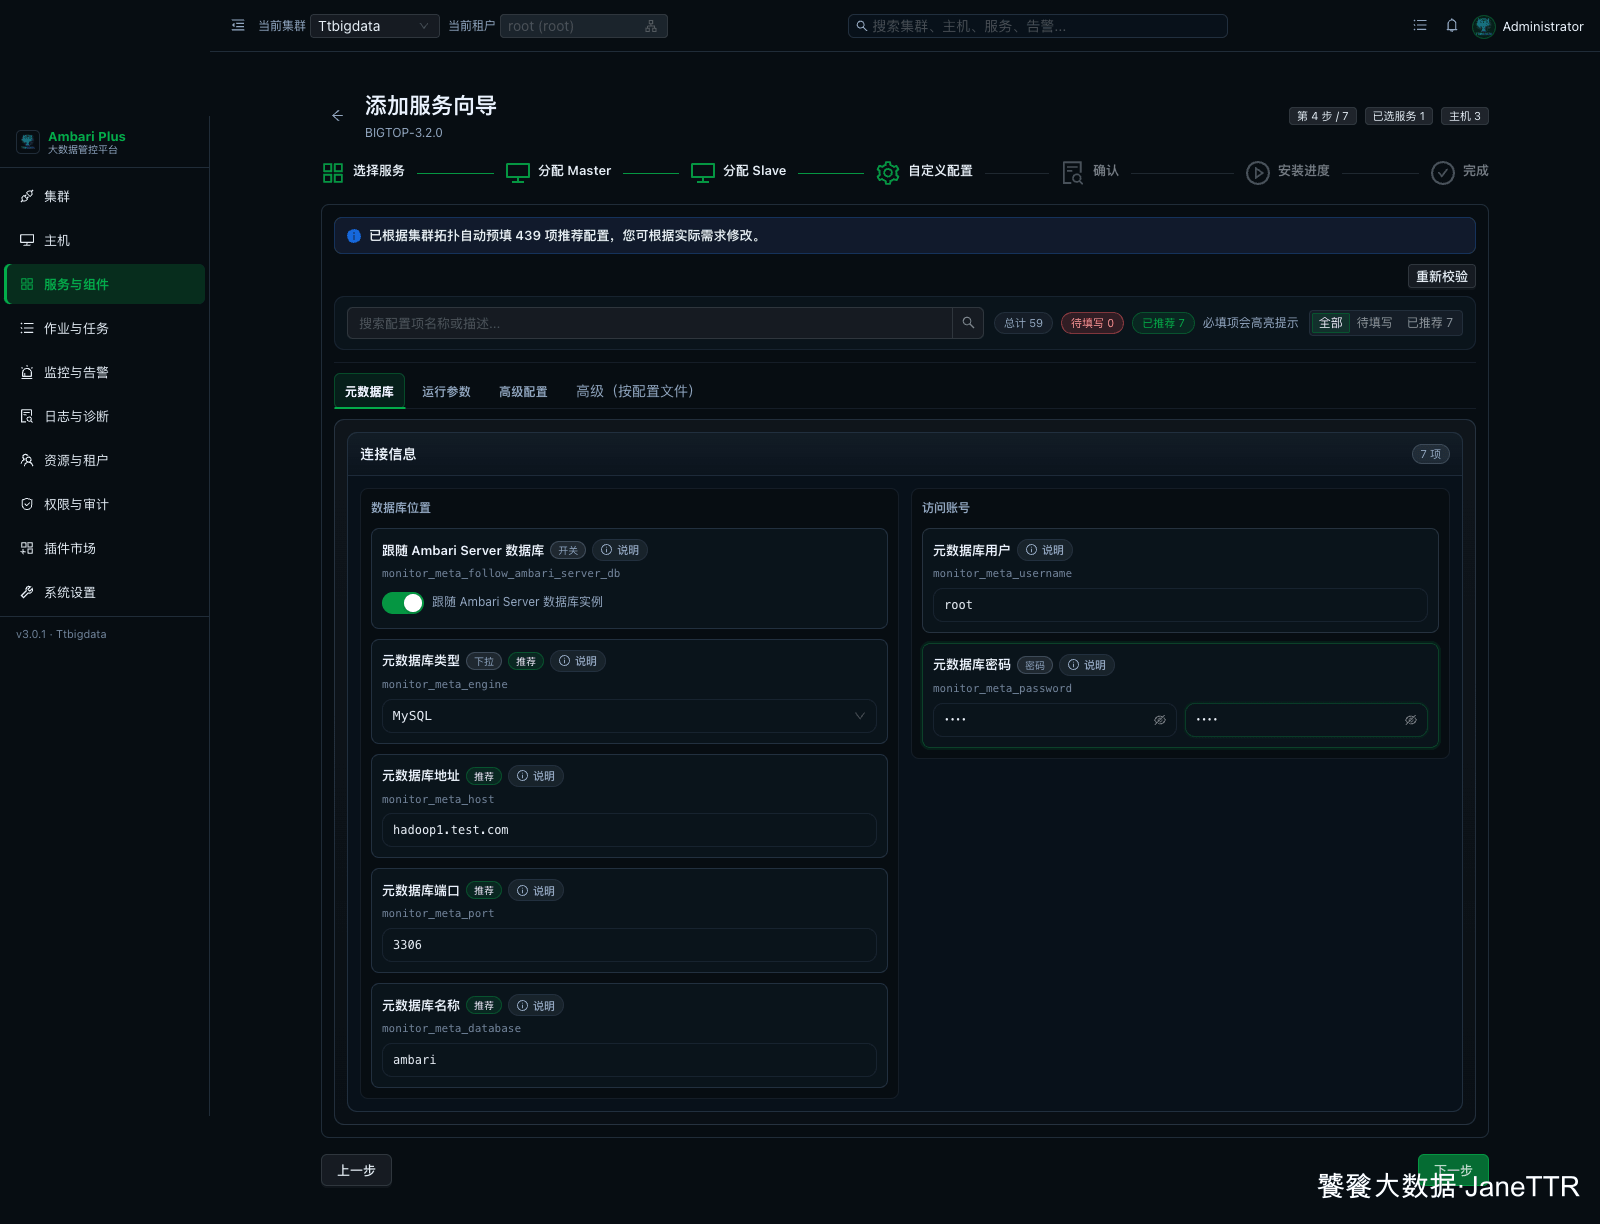The width and height of the screenshot is (1600, 1224).
Task: Select the 全部 filter option
Action: [1330, 323]
